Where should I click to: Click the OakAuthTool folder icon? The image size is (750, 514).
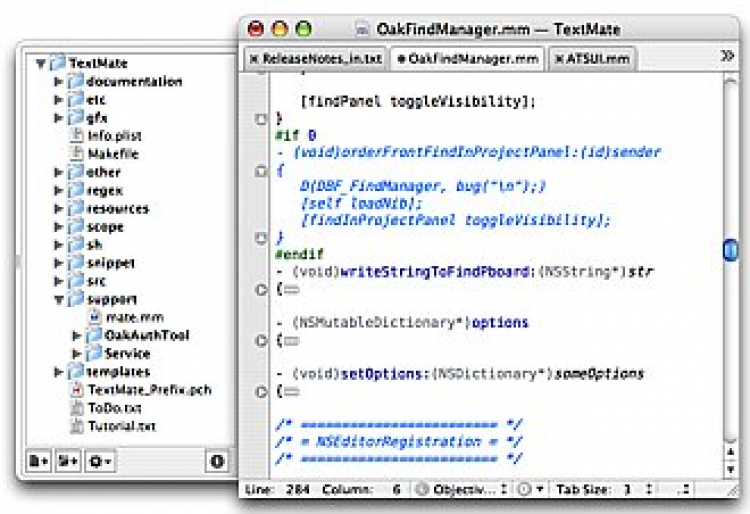point(94,336)
